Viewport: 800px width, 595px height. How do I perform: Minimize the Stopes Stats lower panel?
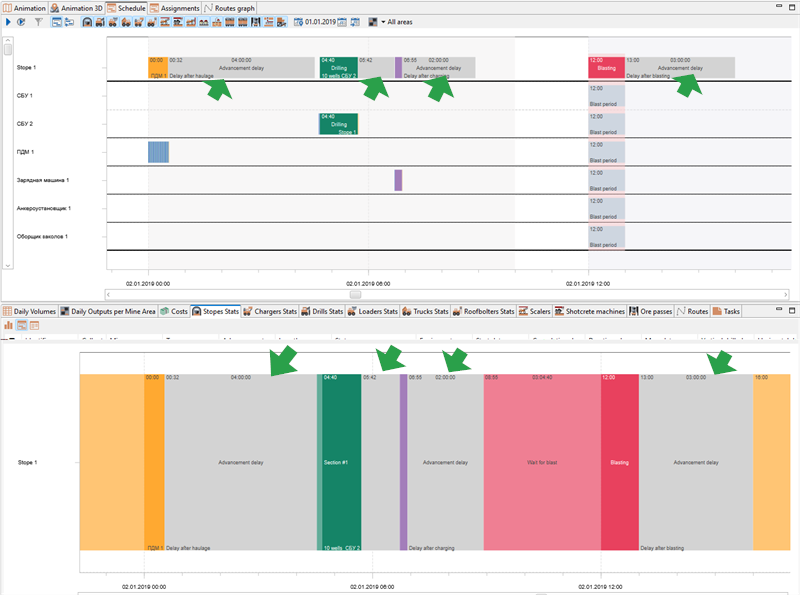pos(779,309)
